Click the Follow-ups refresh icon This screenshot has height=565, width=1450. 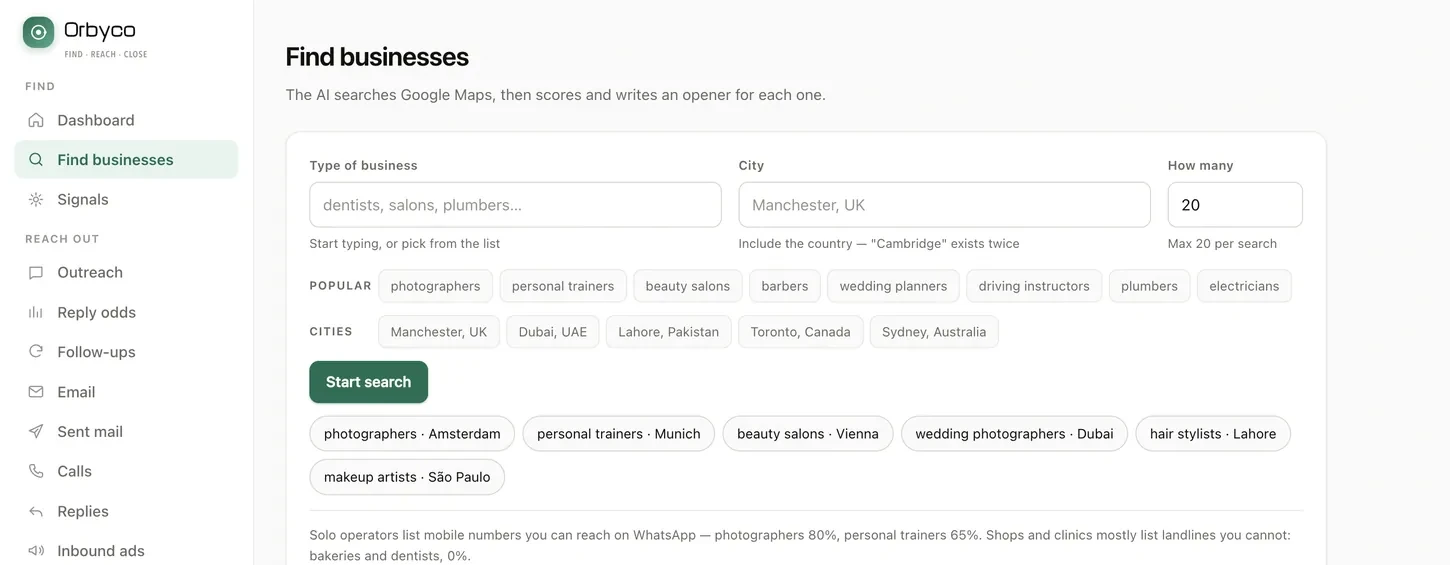click(x=36, y=352)
